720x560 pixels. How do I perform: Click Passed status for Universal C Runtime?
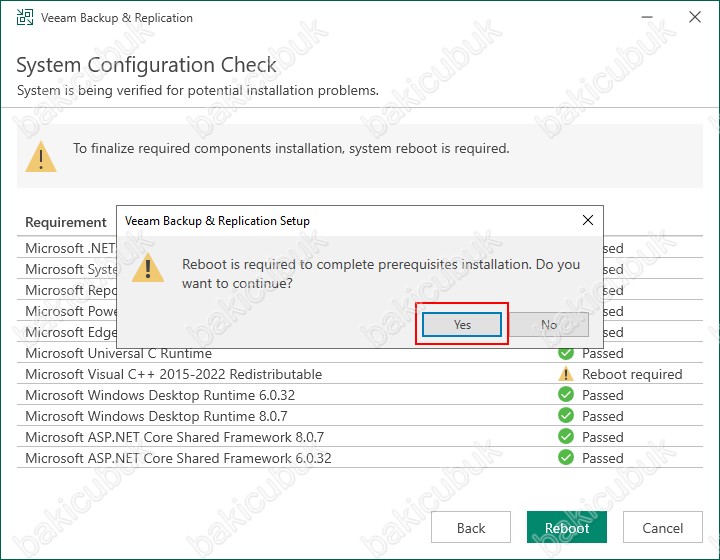tap(602, 353)
